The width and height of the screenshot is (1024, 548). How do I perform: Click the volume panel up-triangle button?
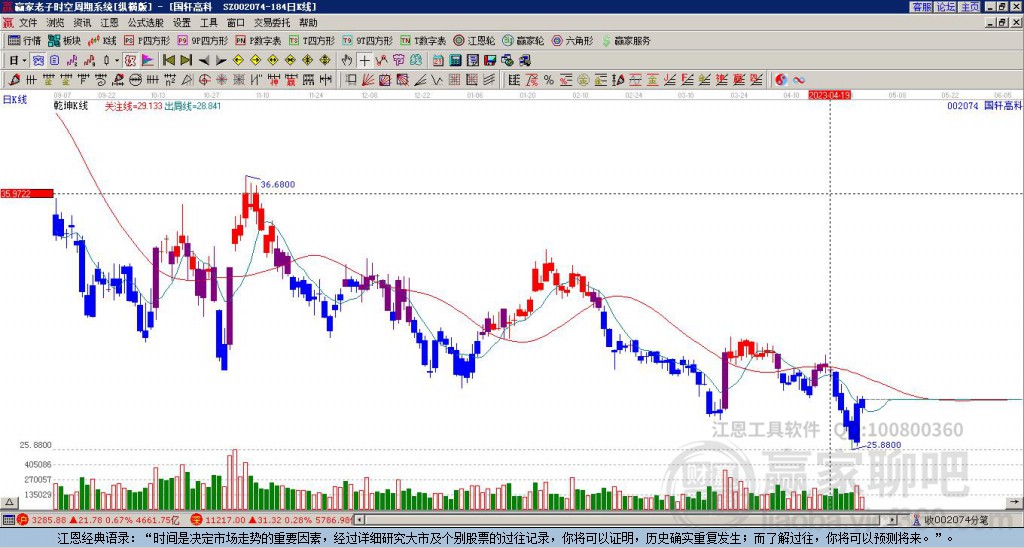click(x=8, y=502)
